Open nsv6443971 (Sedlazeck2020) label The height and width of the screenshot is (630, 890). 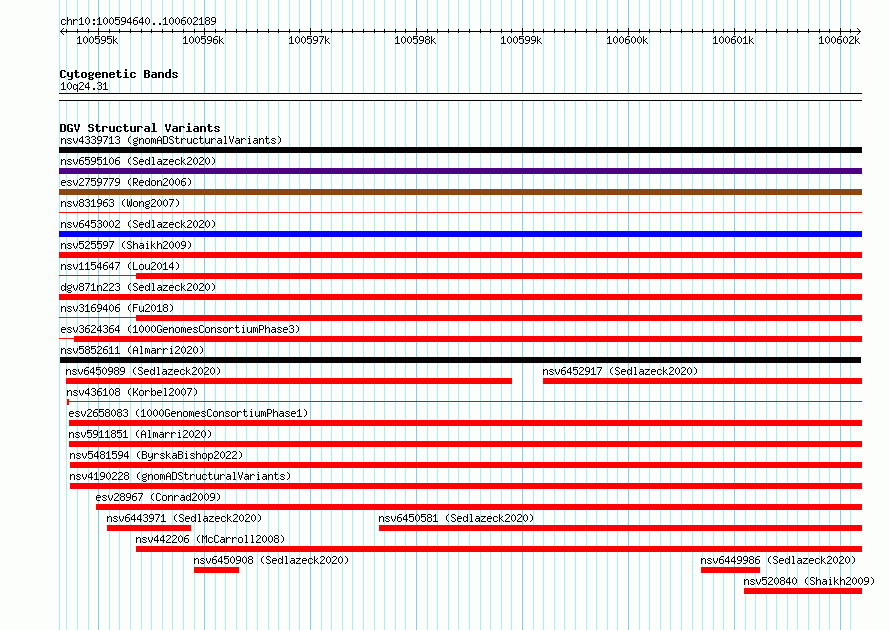(184, 518)
